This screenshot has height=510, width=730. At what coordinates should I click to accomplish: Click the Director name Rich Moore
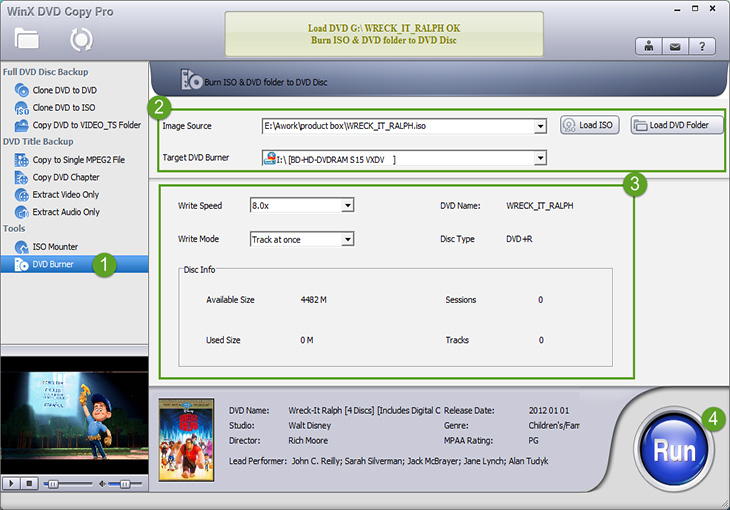click(x=308, y=441)
